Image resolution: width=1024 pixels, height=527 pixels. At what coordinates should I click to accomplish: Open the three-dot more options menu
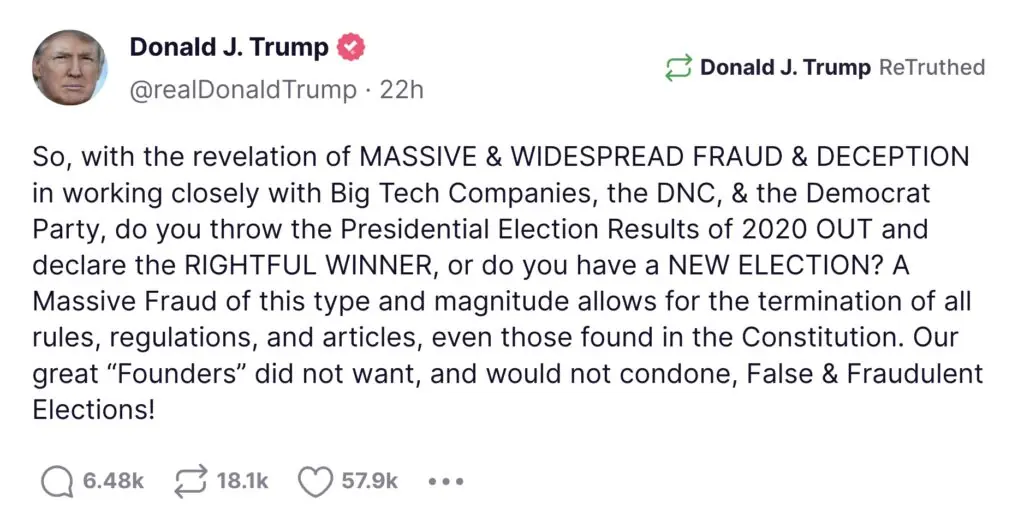tap(445, 481)
